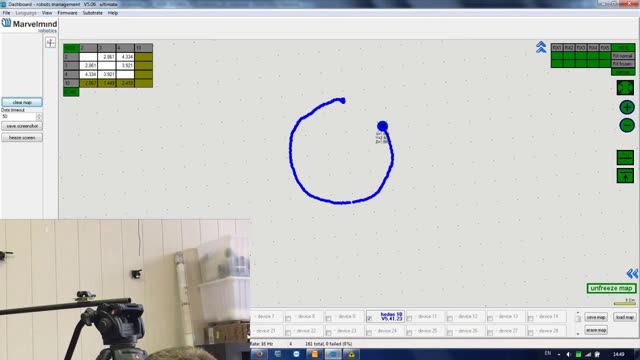Screen dimensions: 640x360
Task: Click the erase map button
Action: point(596,330)
